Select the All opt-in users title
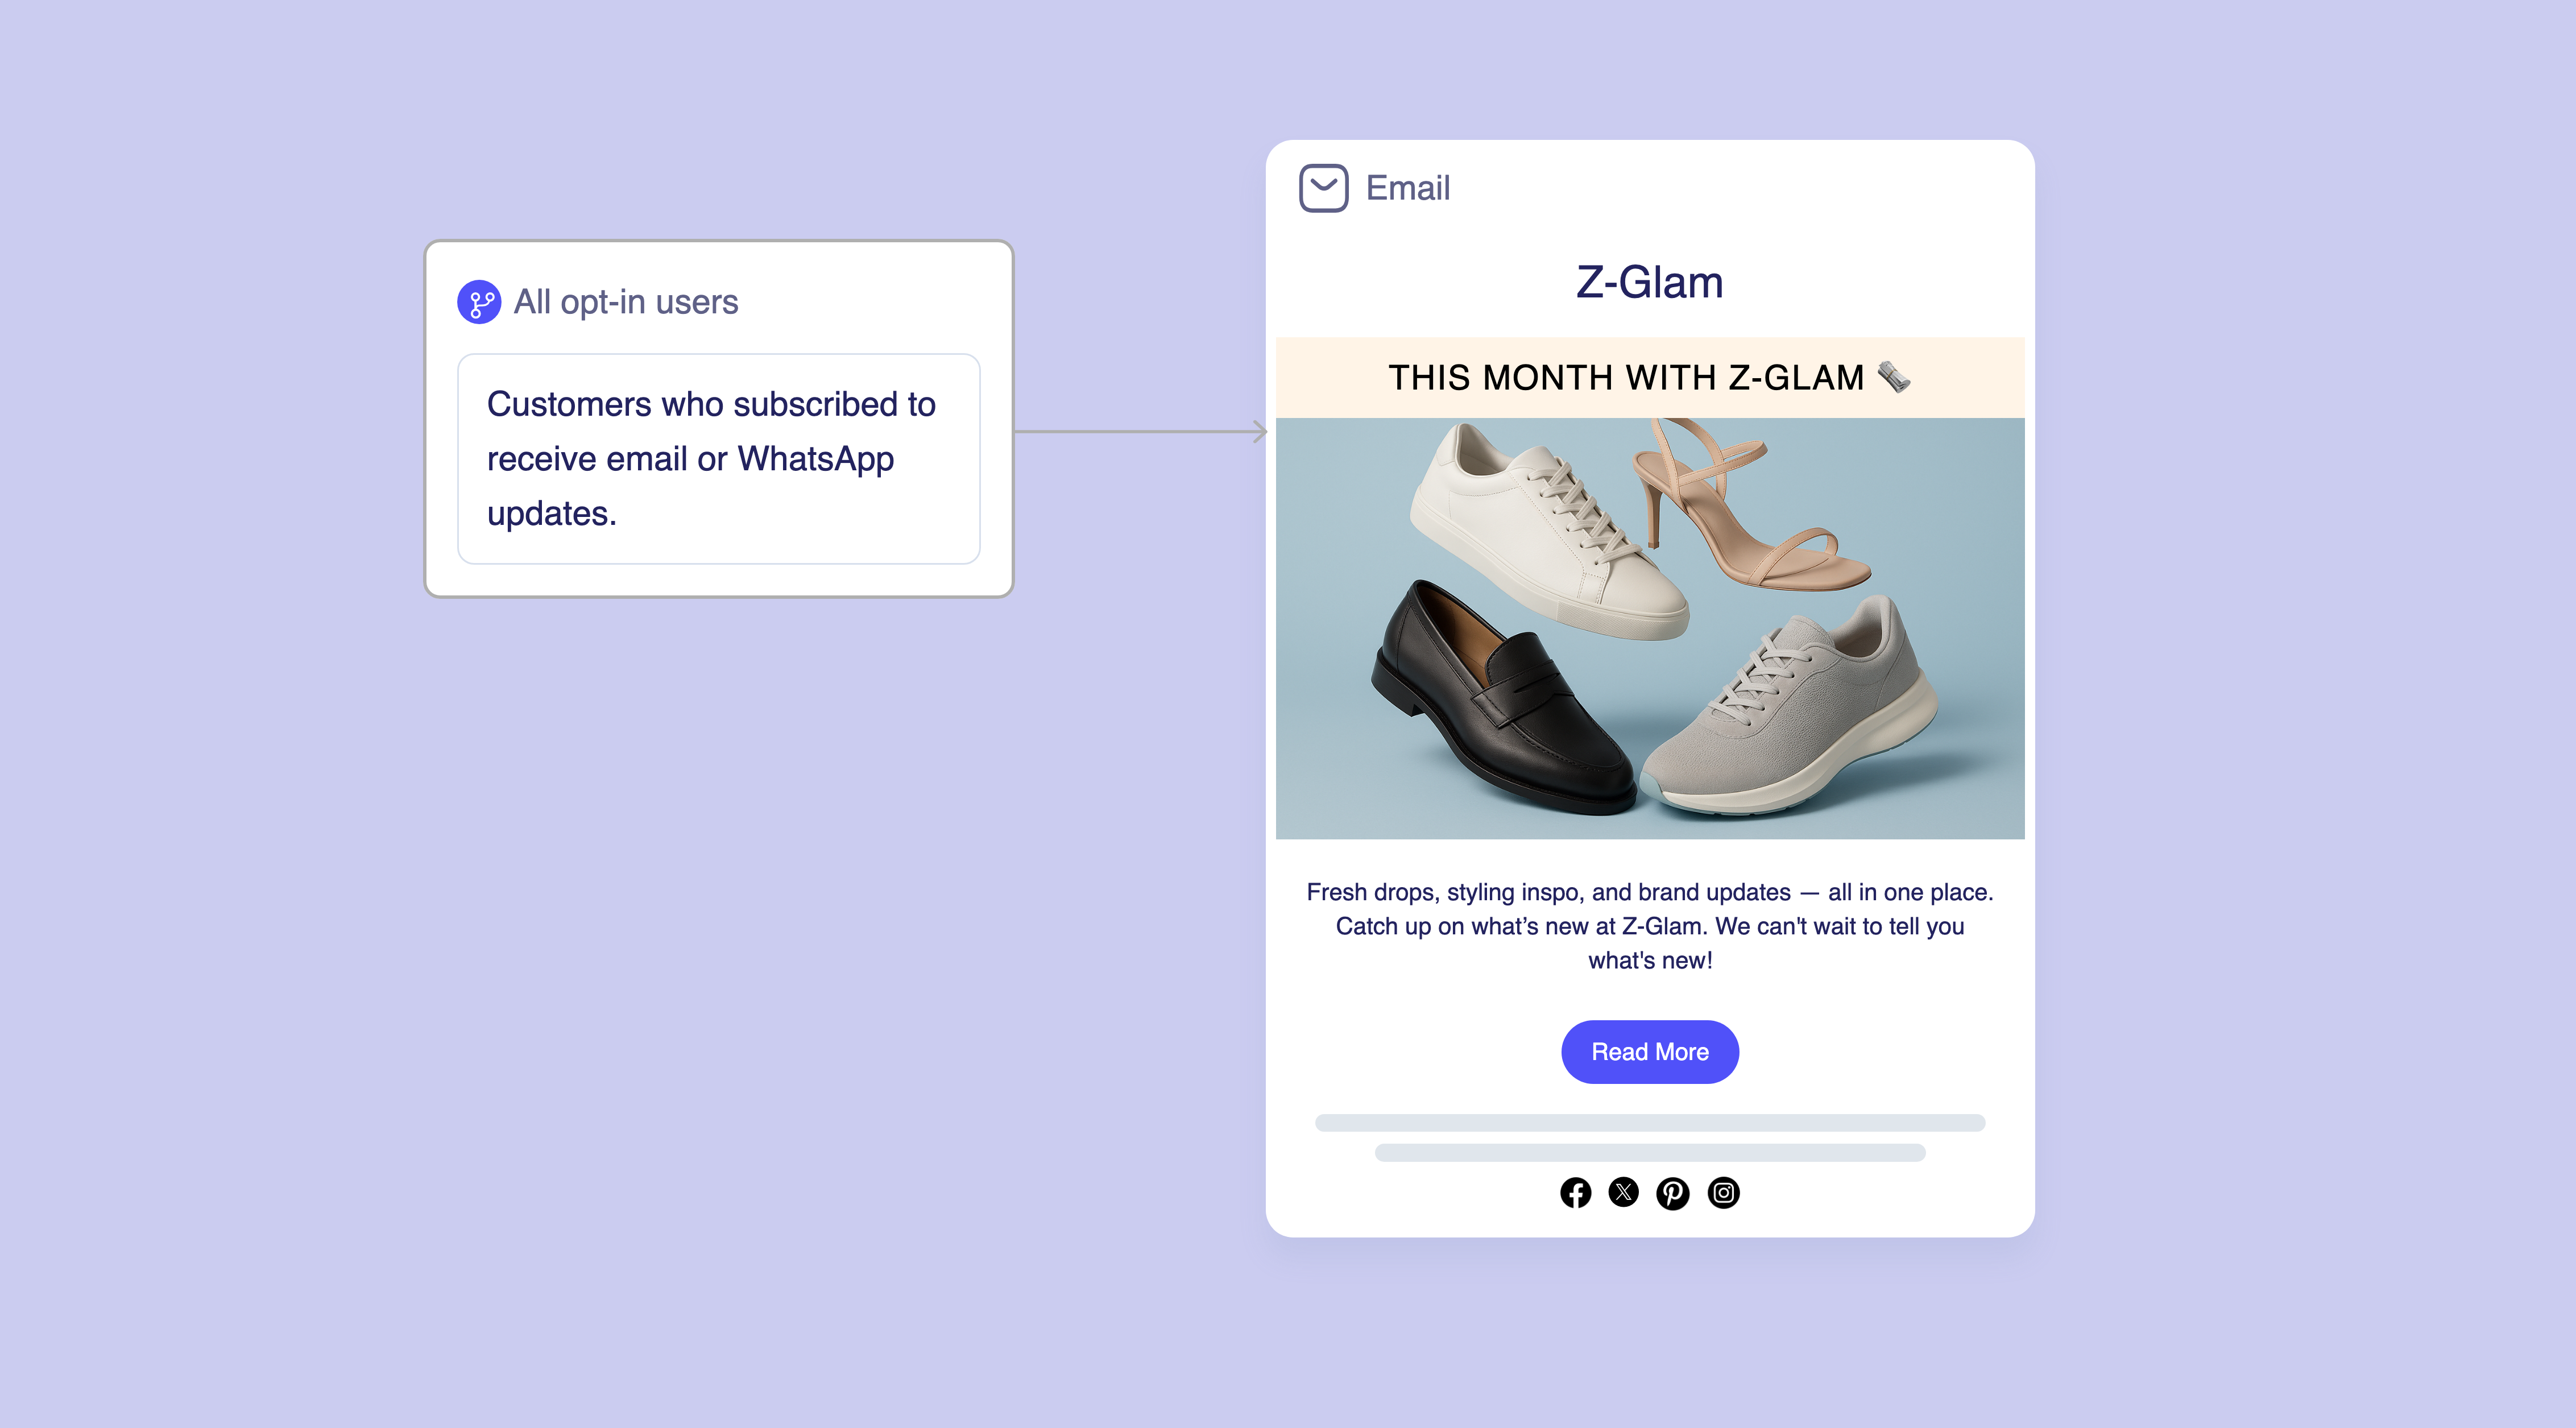Image resolution: width=2576 pixels, height=1428 pixels. (x=626, y=302)
